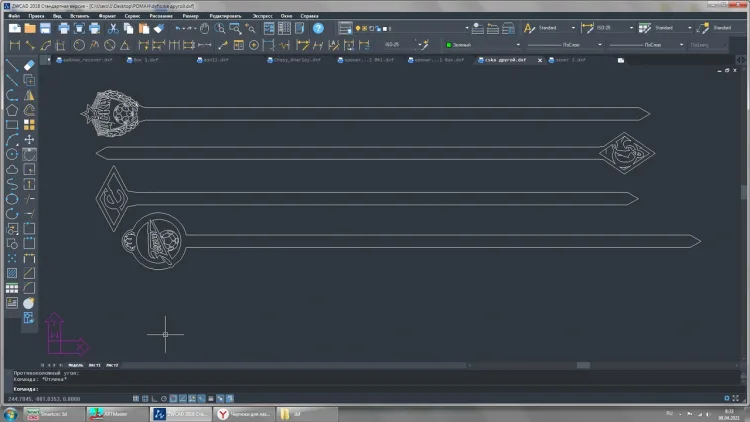This screenshot has width=750, height=422.
Task: Click the Plot printer icon
Action: coord(64,28)
